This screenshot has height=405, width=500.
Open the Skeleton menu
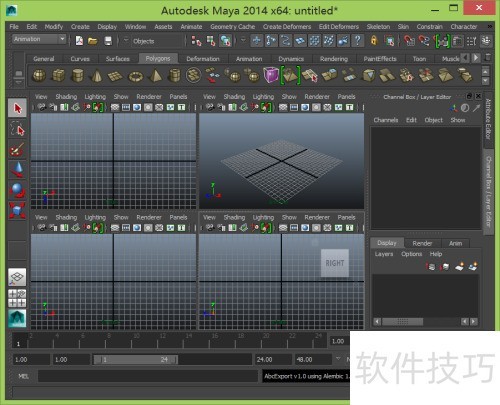[378, 27]
